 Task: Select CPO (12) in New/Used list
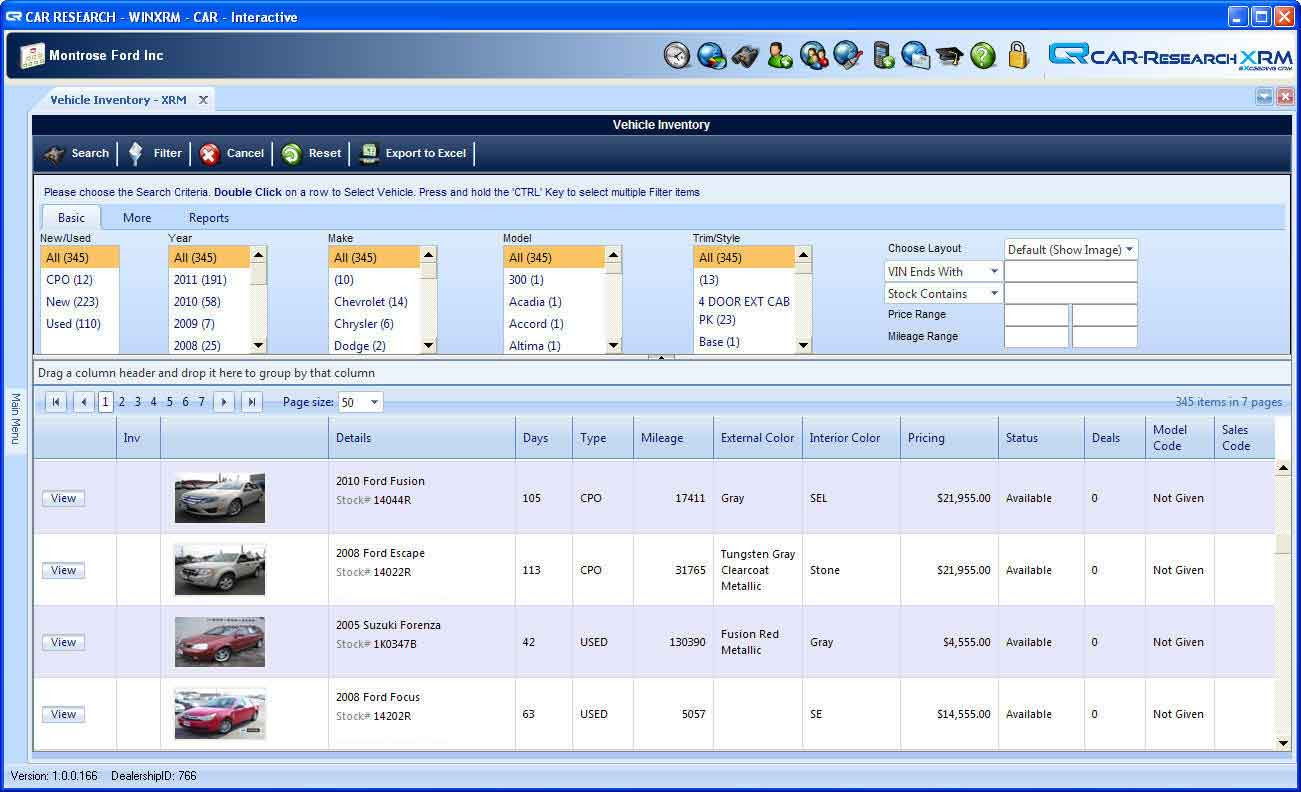click(79, 280)
